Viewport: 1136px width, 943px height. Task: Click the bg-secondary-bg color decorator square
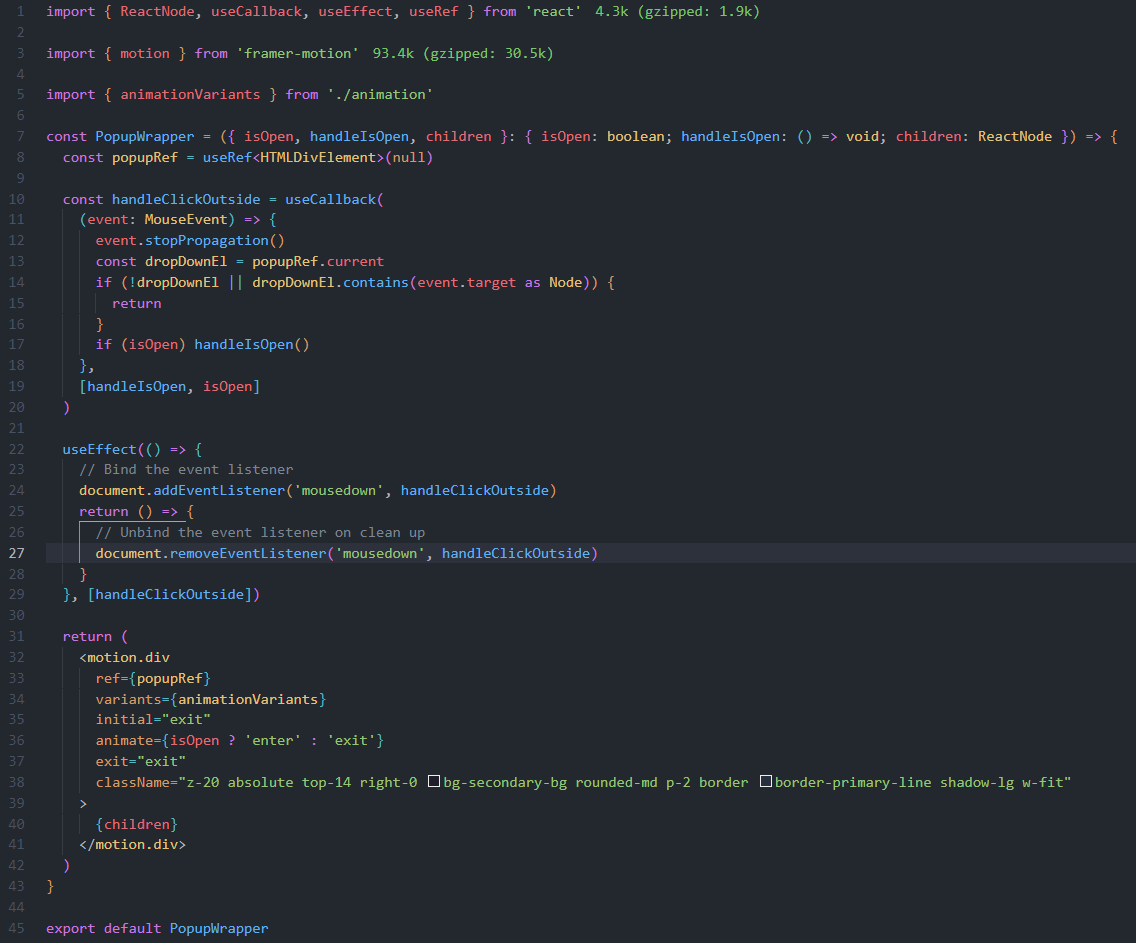[x=434, y=782]
